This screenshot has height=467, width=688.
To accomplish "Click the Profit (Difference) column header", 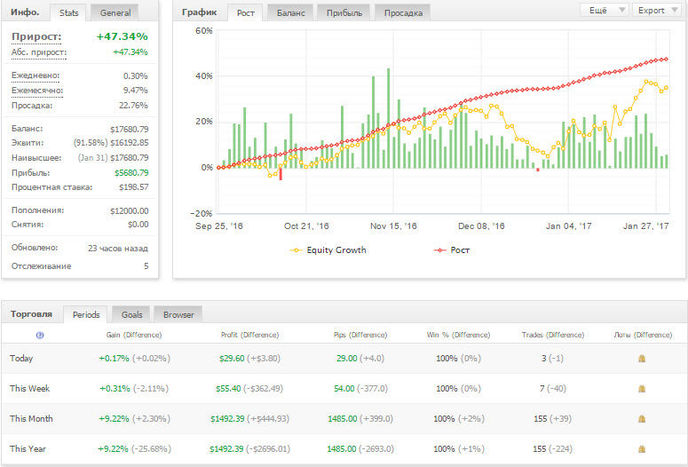I will (250, 335).
